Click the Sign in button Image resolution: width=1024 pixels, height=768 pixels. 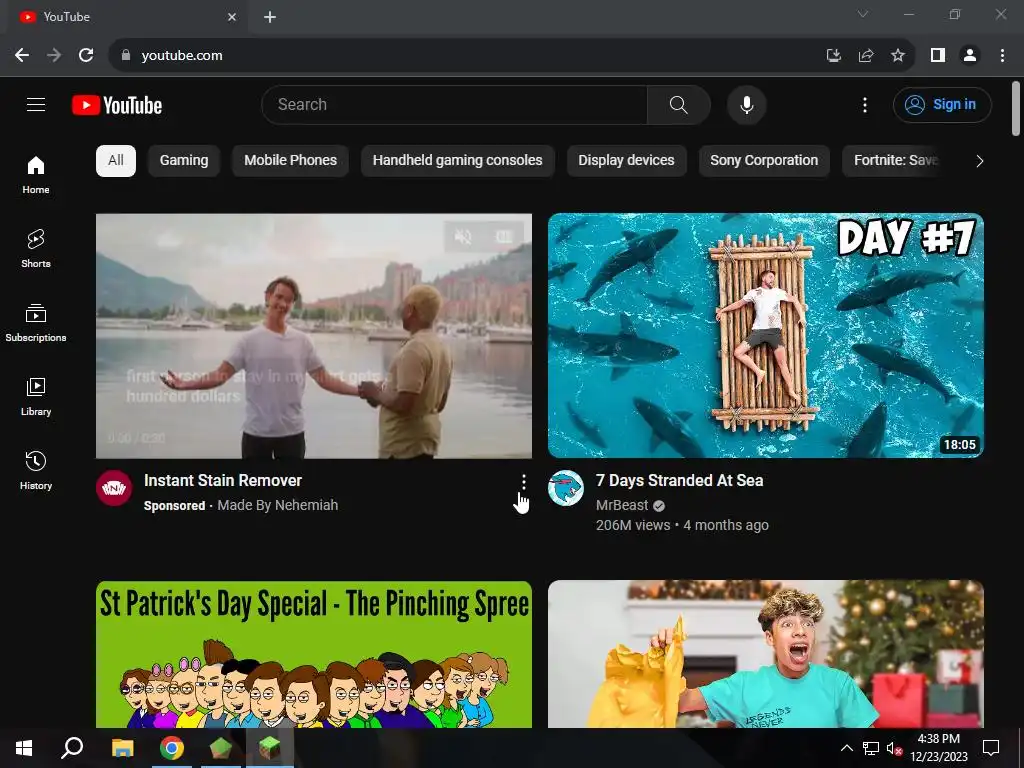(x=942, y=104)
